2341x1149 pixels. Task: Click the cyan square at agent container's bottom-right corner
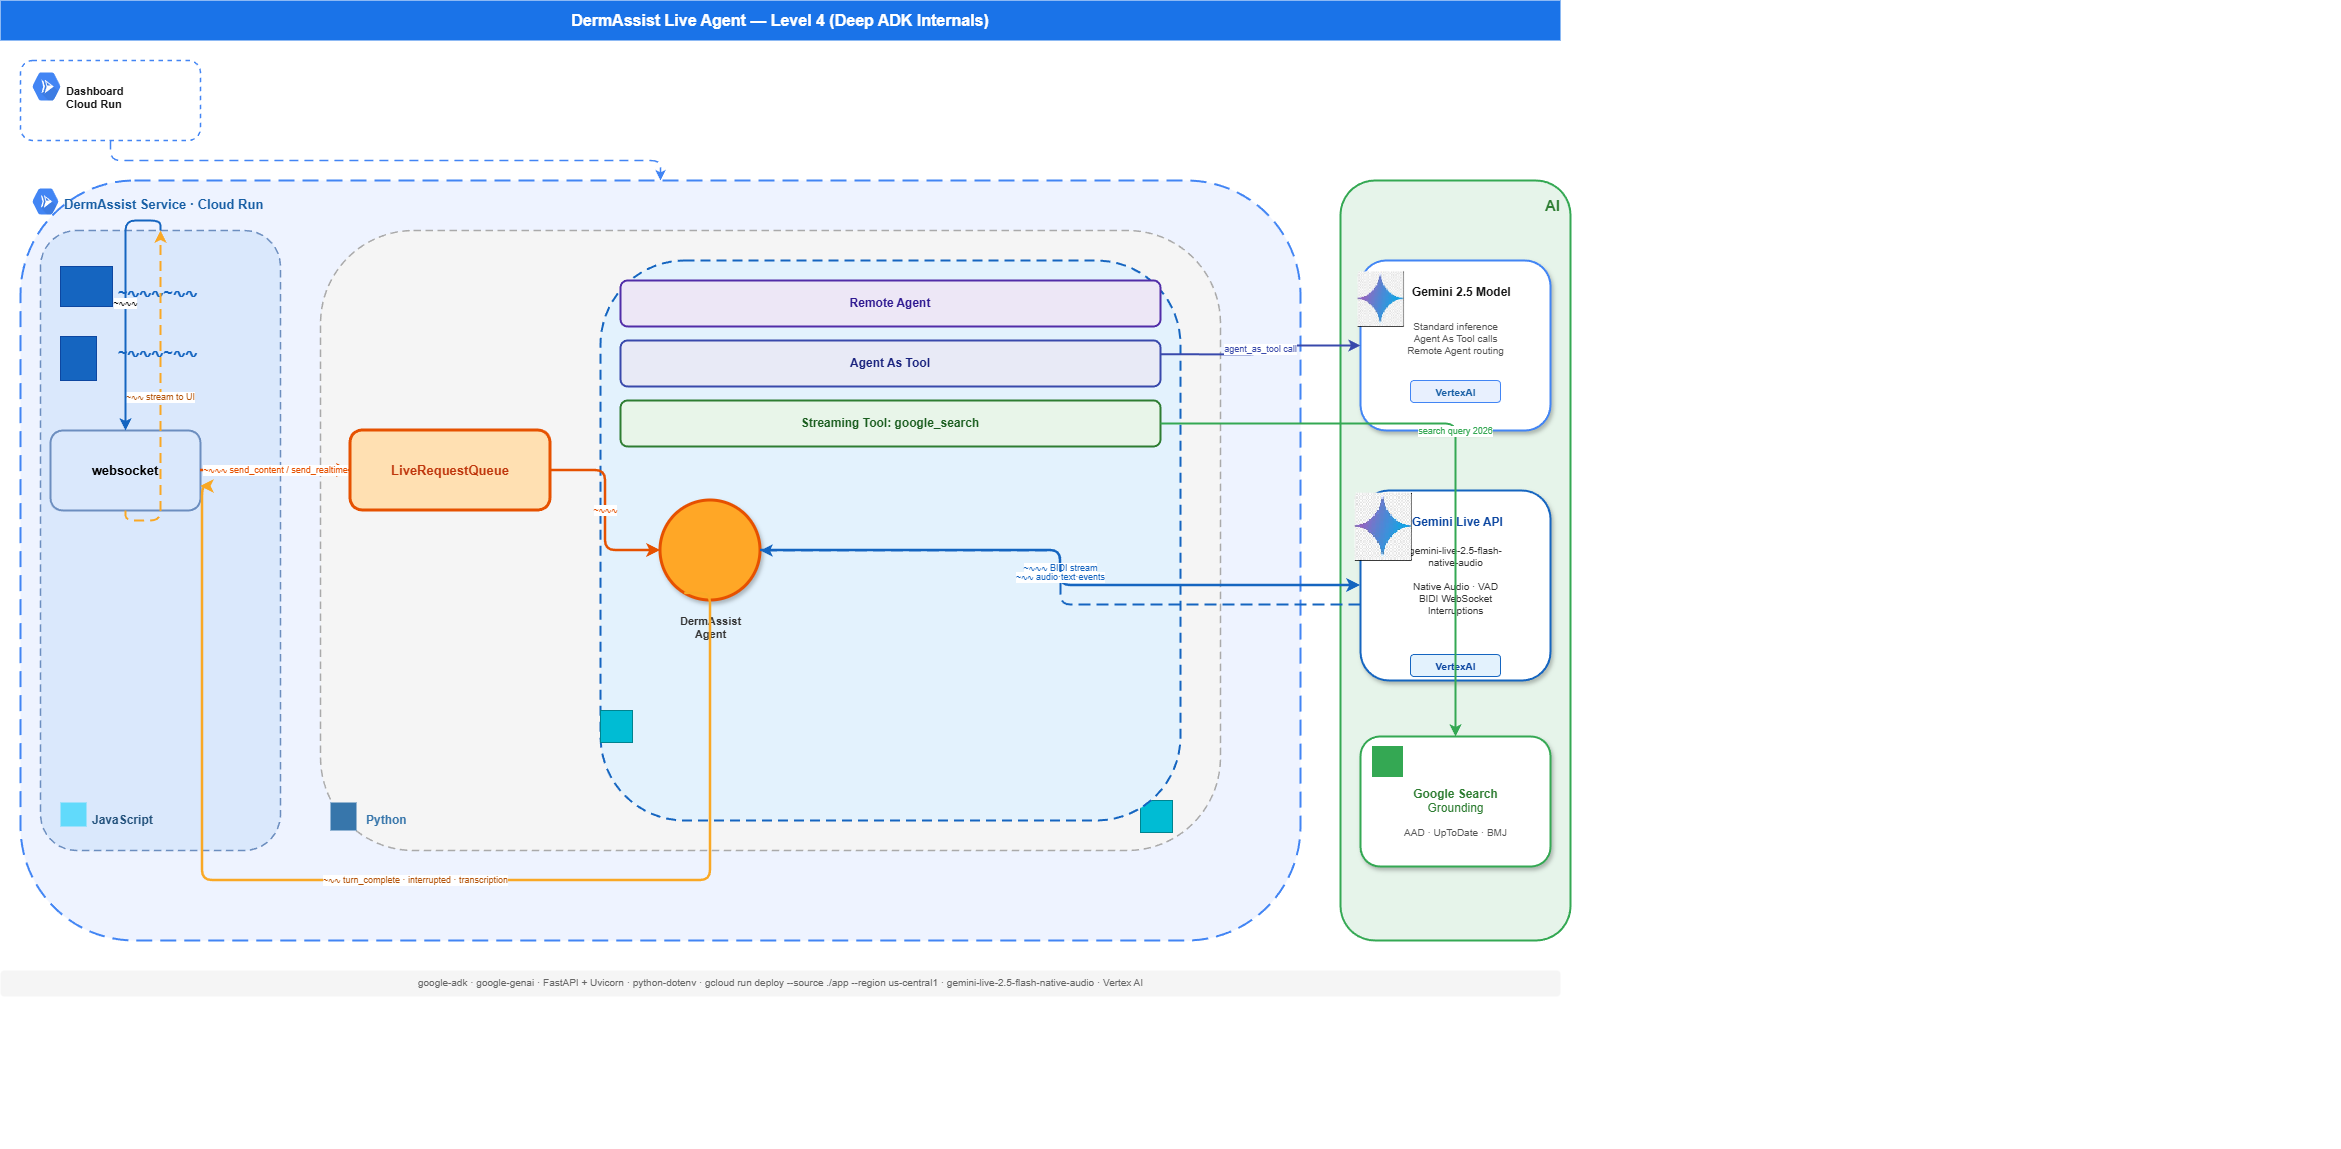(x=1156, y=816)
